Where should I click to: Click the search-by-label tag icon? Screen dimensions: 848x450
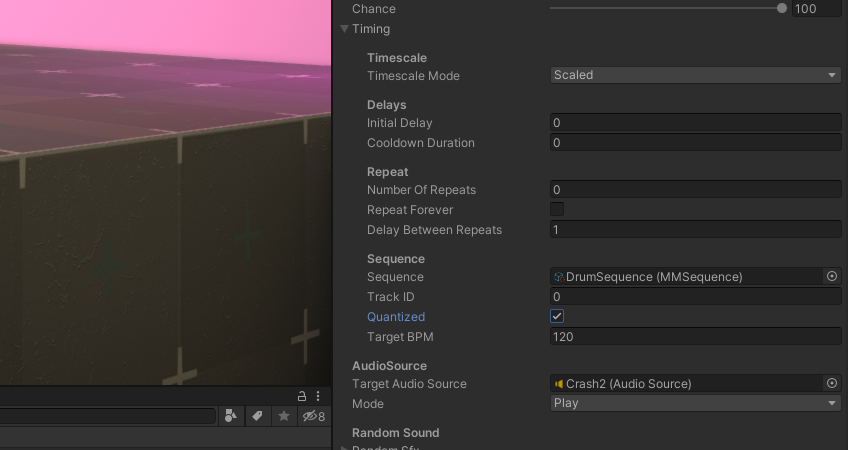[257, 416]
